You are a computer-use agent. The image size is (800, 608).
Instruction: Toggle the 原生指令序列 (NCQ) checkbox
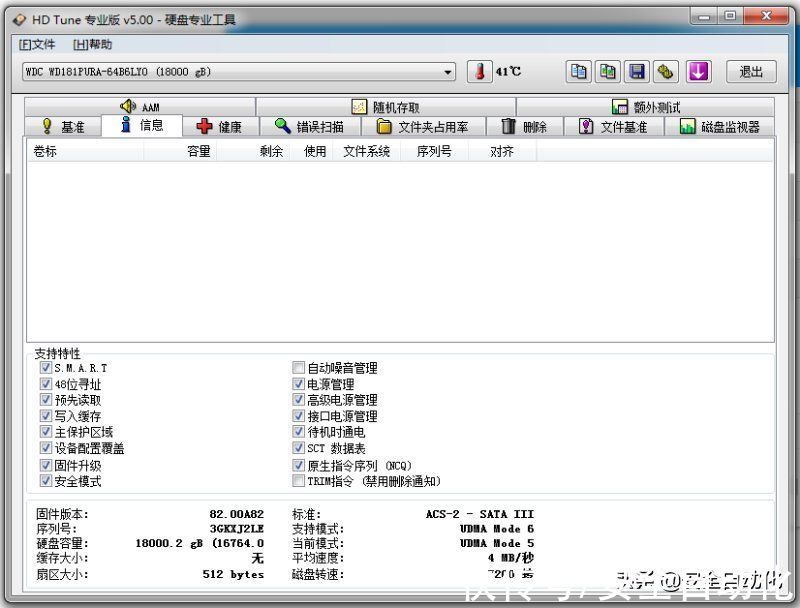point(298,465)
